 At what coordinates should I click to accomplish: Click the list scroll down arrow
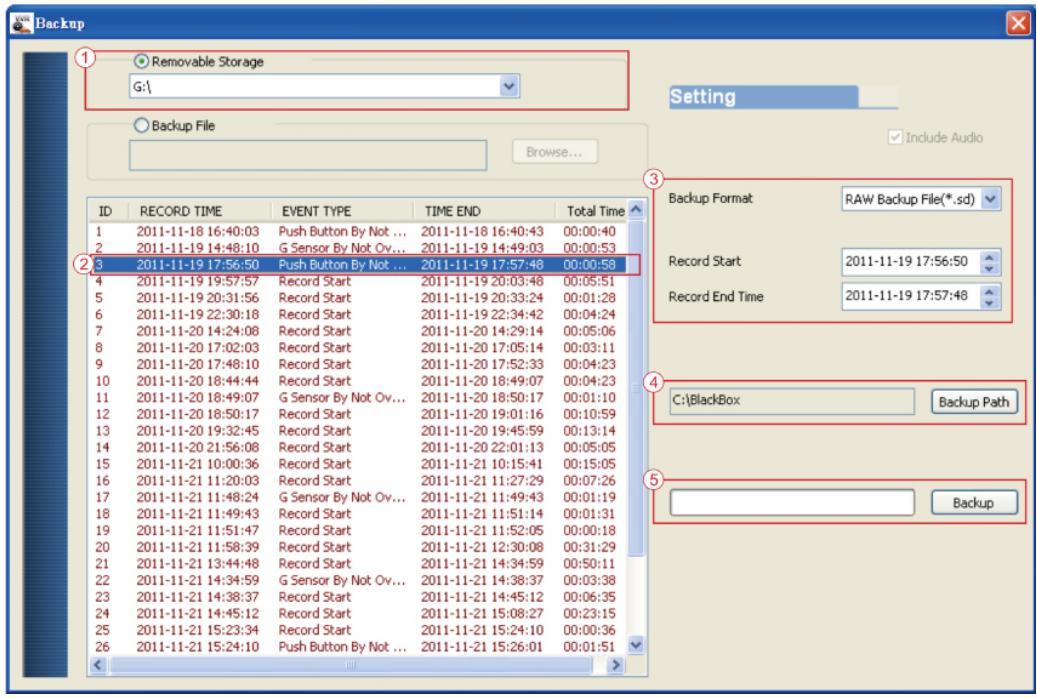[x=636, y=645]
